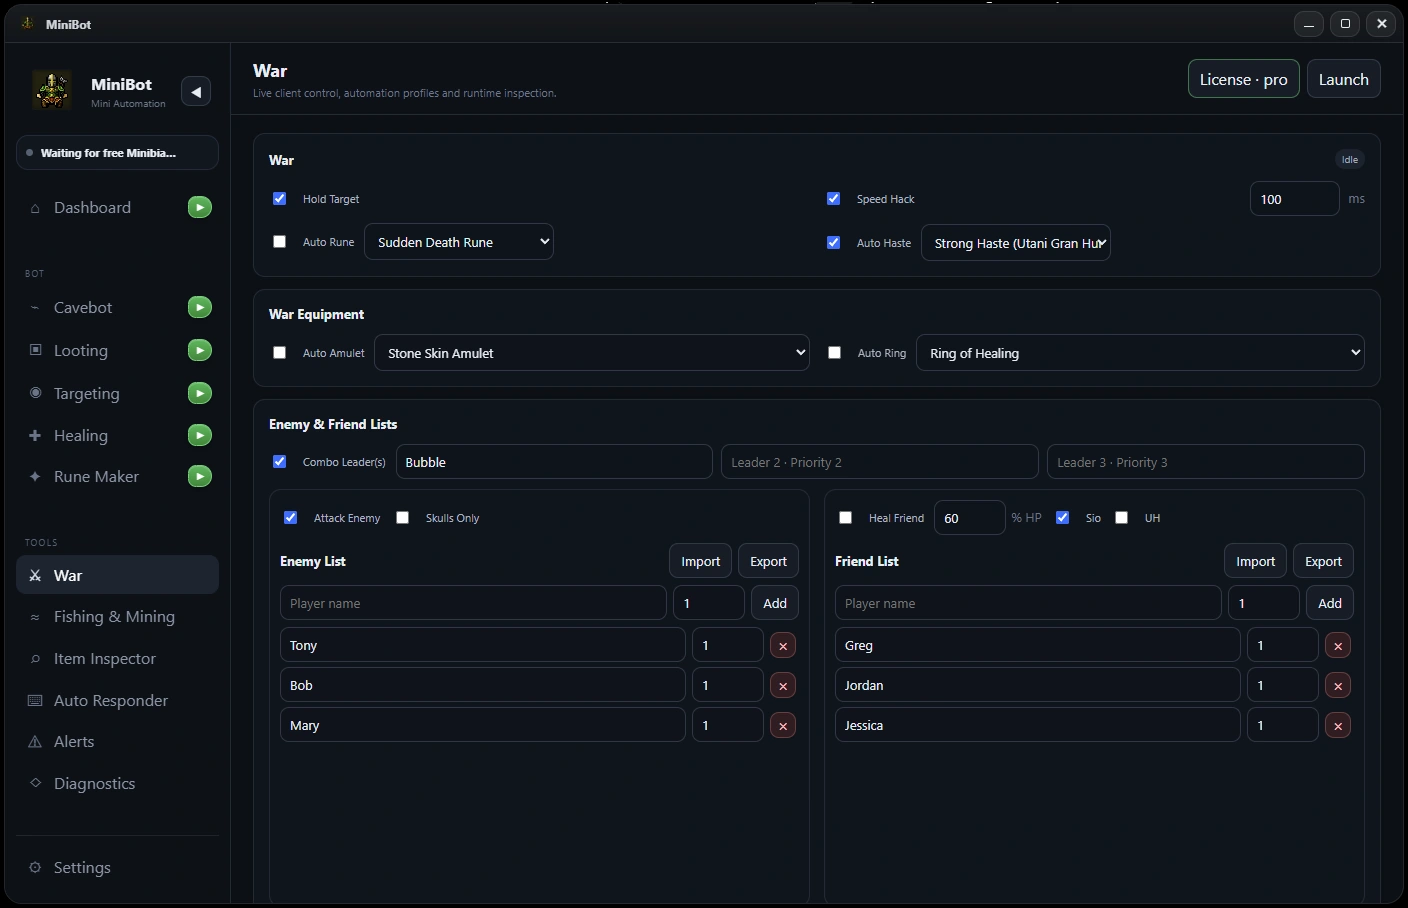1408x908 pixels.
Task: Disable the Speed Hack checkbox
Action: tap(834, 199)
